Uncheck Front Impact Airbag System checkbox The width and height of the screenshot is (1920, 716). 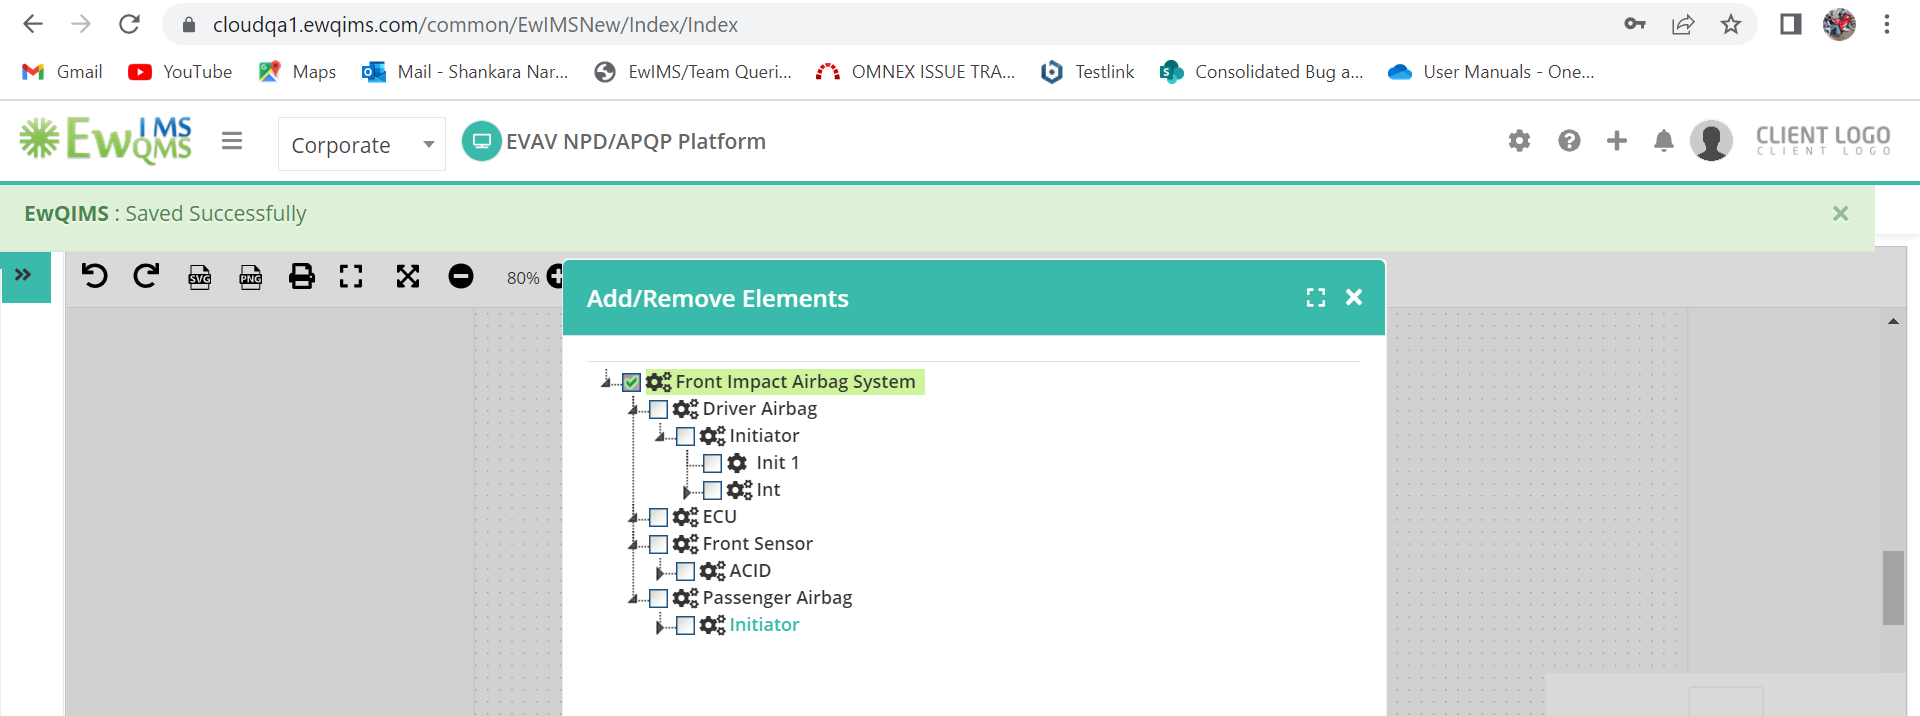pos(631,382)
